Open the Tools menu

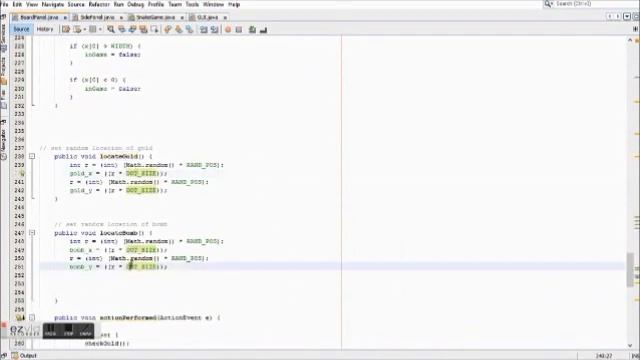pos(192,4)
